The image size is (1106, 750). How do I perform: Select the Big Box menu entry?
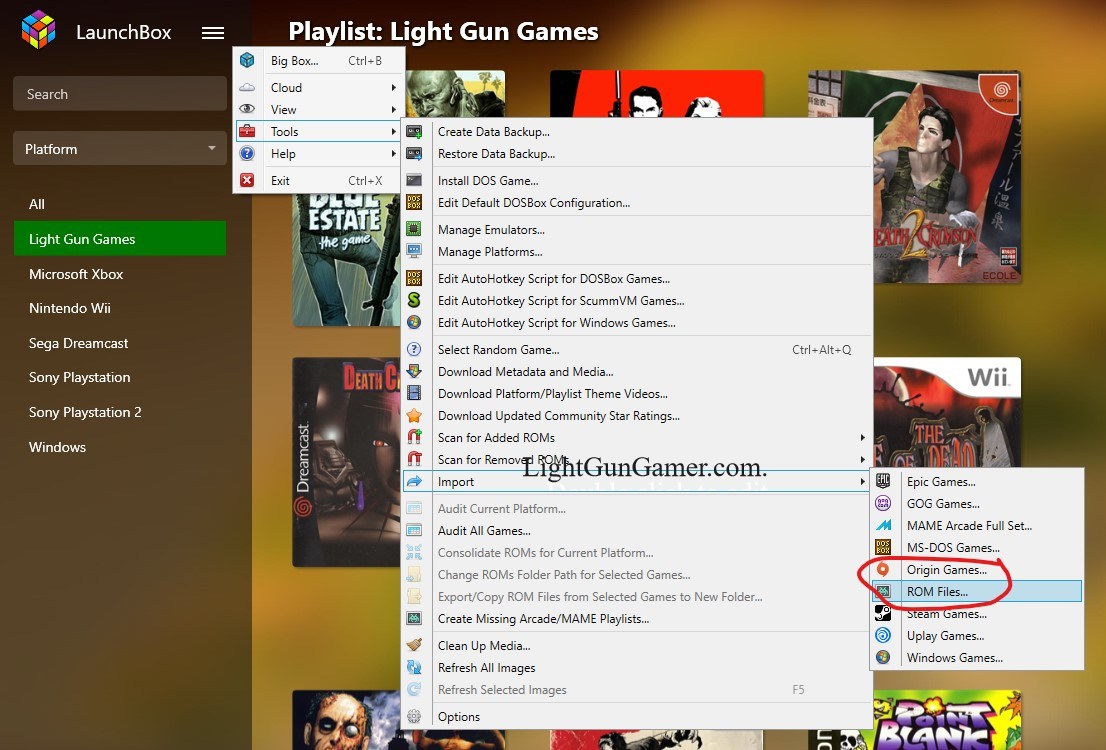coord(319,61)
